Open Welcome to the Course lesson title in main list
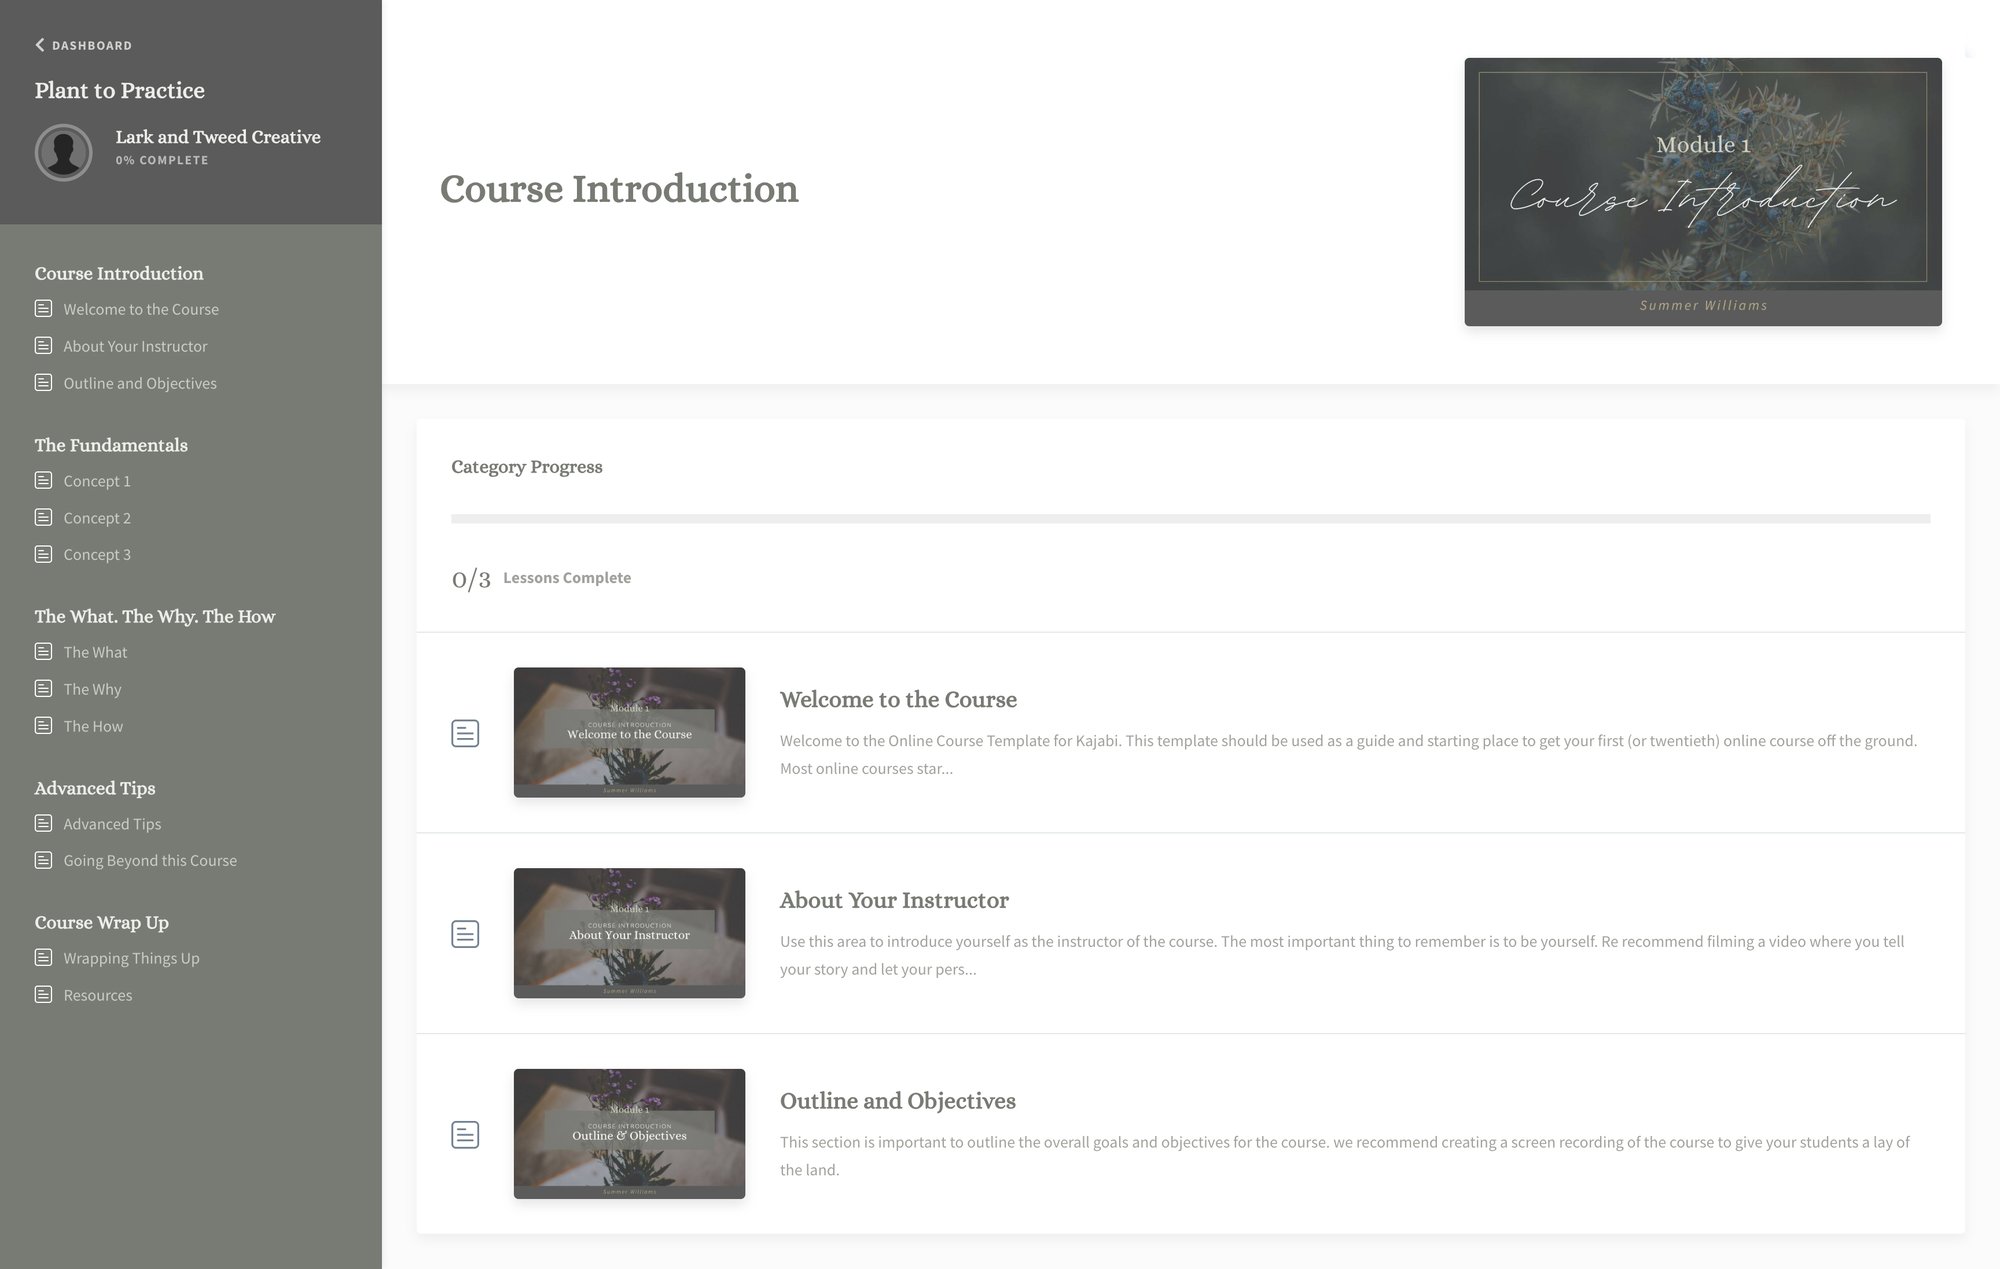 pyautogui.click(x=898, y=700)
